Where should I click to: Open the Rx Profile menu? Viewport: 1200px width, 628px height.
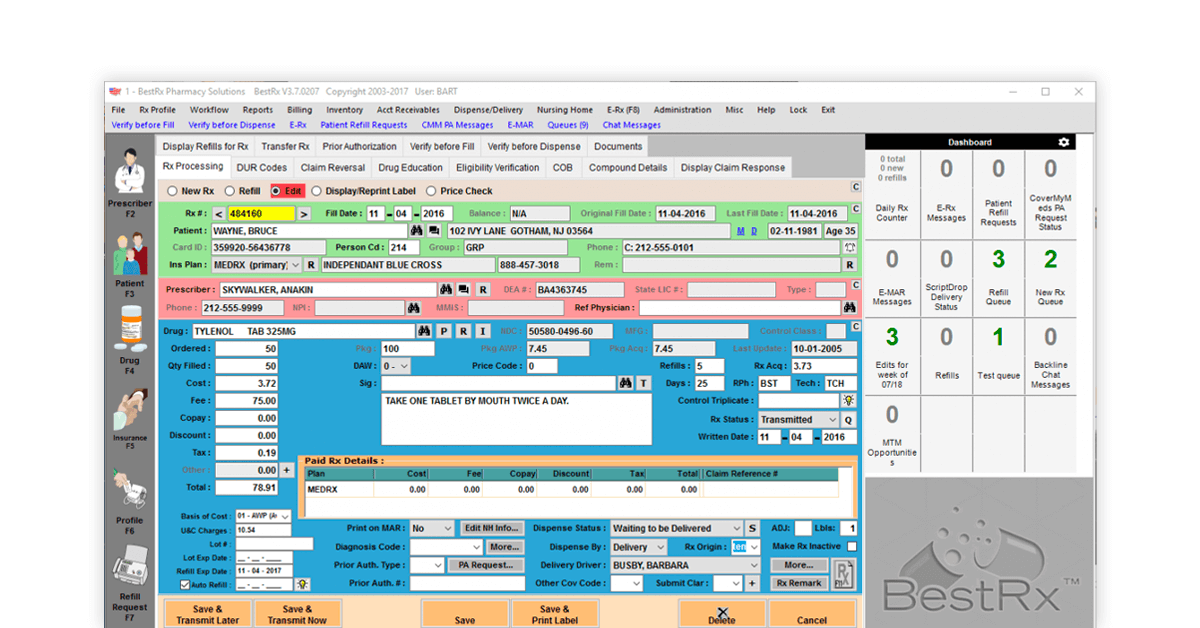tap(157, 110)
